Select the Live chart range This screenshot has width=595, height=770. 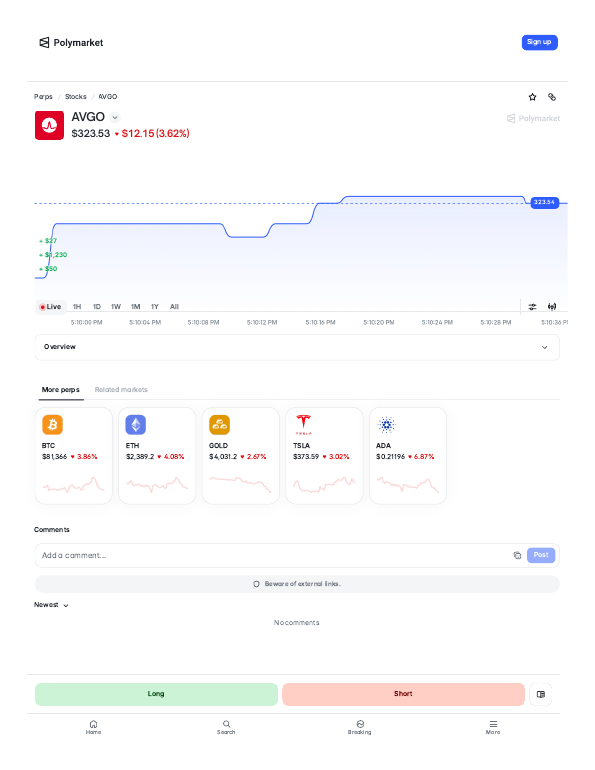(50, 306)
